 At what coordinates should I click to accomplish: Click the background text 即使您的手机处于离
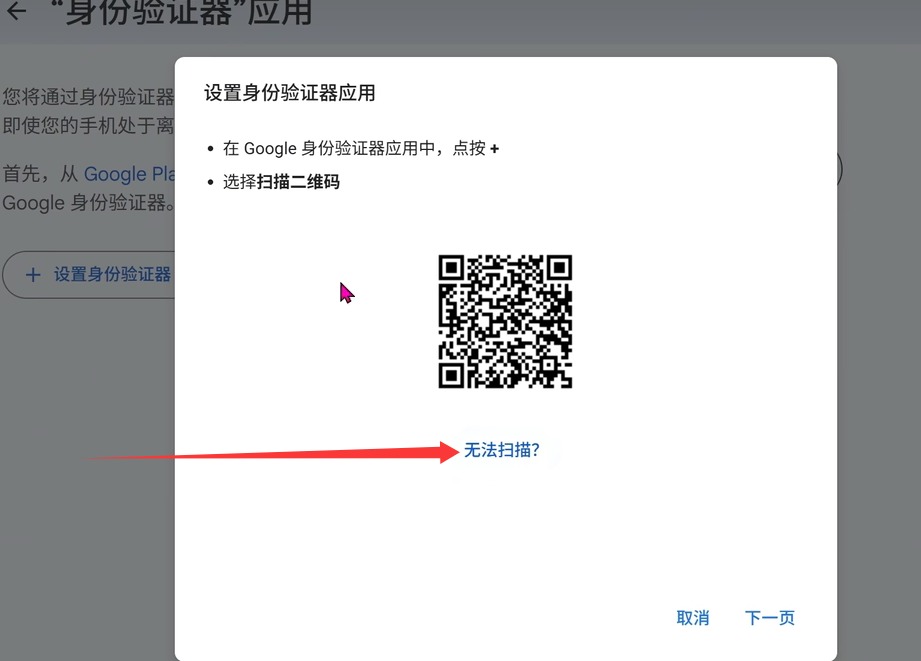pos(88,125)
